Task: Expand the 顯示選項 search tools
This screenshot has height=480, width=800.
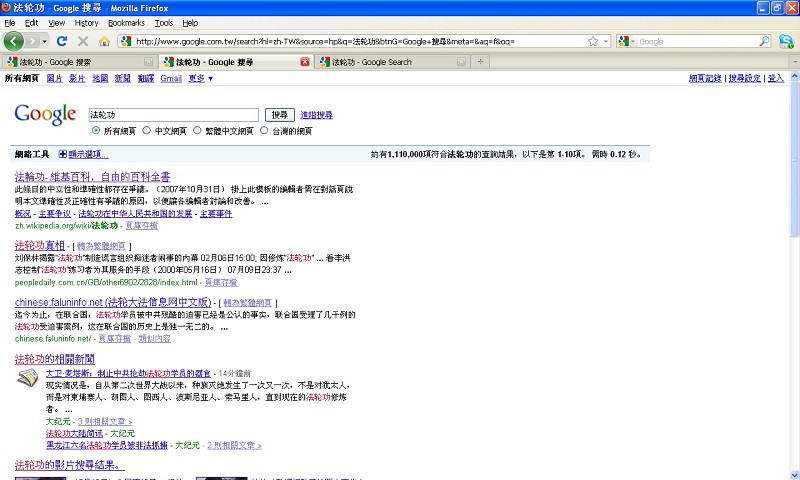Action: [x=83, y=154]
